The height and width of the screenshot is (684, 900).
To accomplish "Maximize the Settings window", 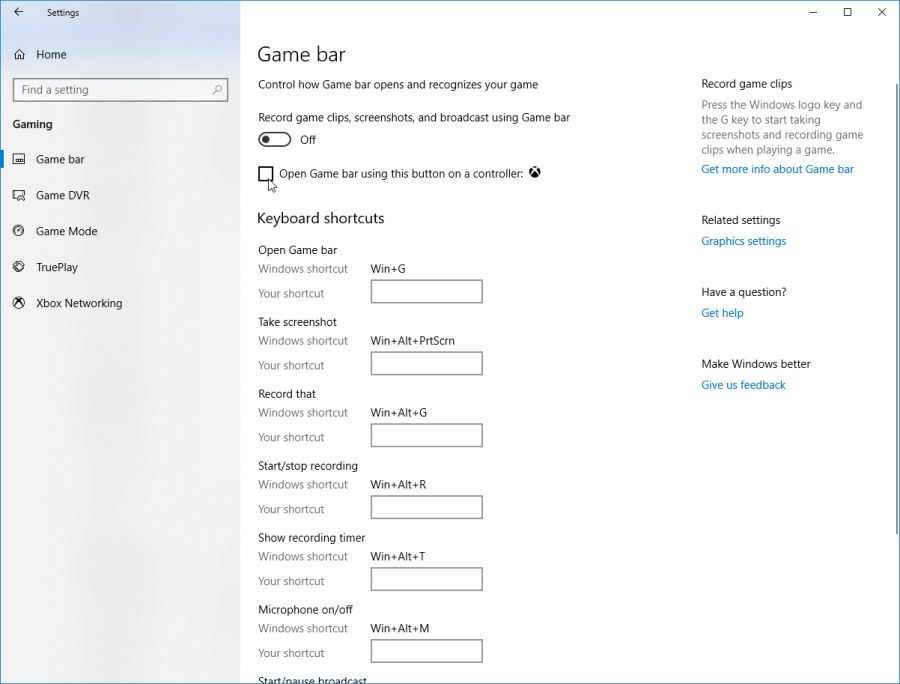I will click(847, 12).
